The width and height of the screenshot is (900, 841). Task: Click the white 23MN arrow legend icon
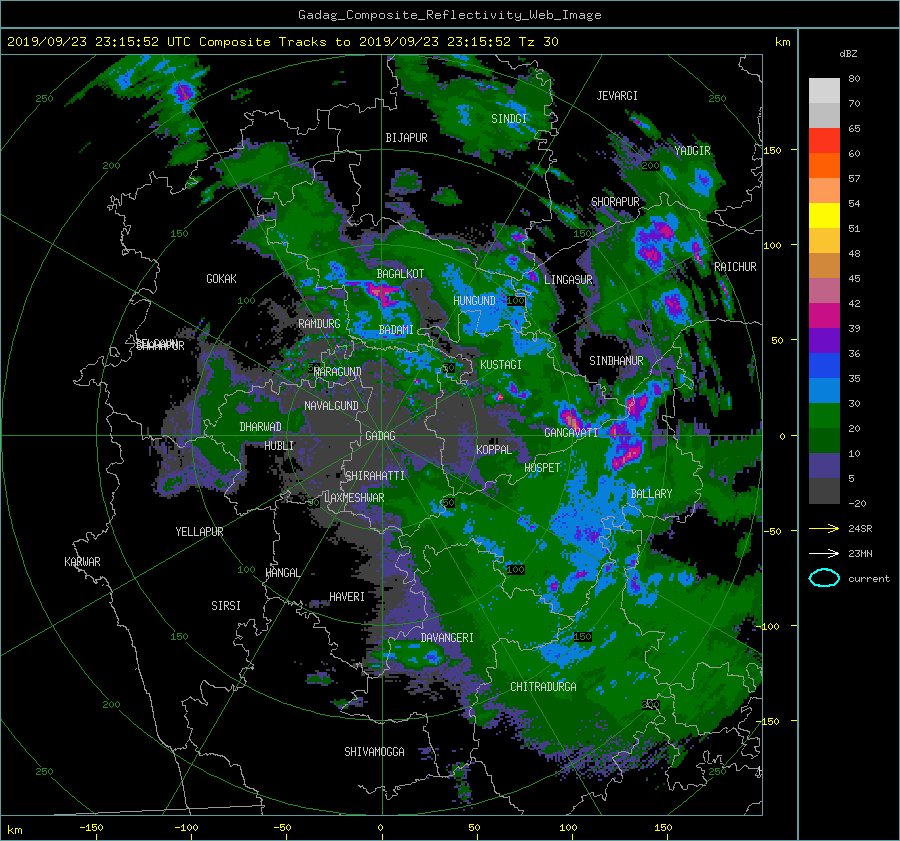(x=824, y=553)
